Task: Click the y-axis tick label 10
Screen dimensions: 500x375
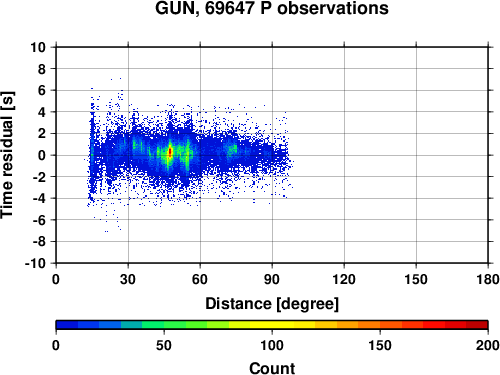Action: click(x=38, y=47)
